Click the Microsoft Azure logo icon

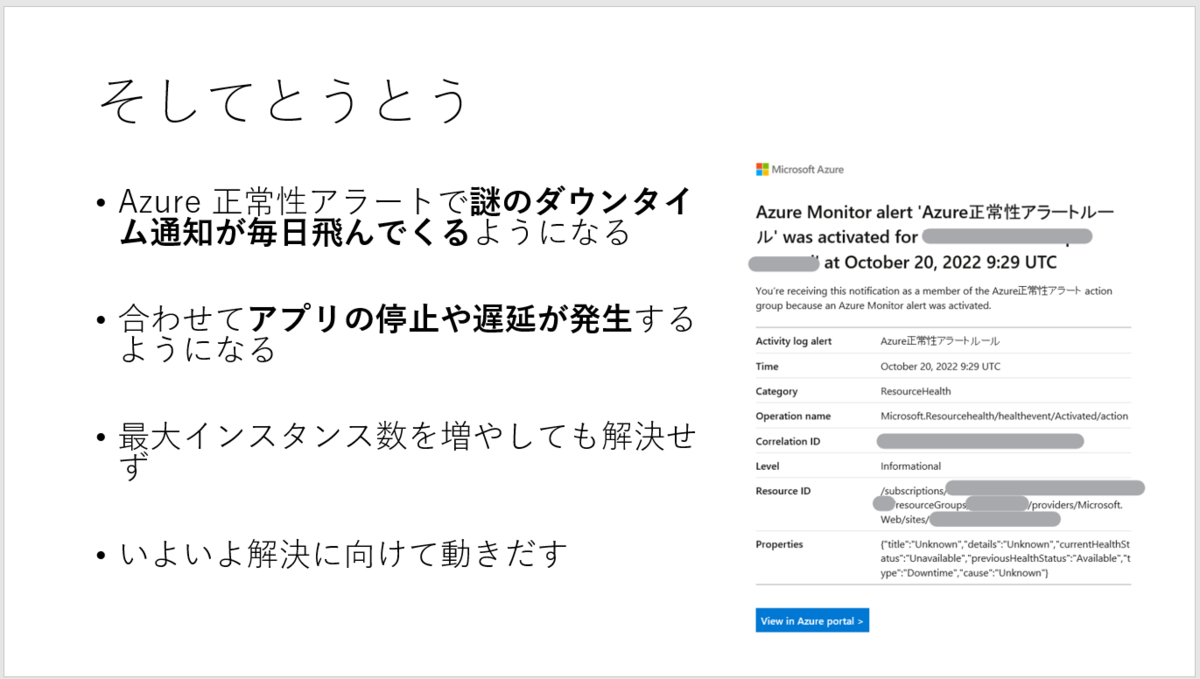click(762, 170)
